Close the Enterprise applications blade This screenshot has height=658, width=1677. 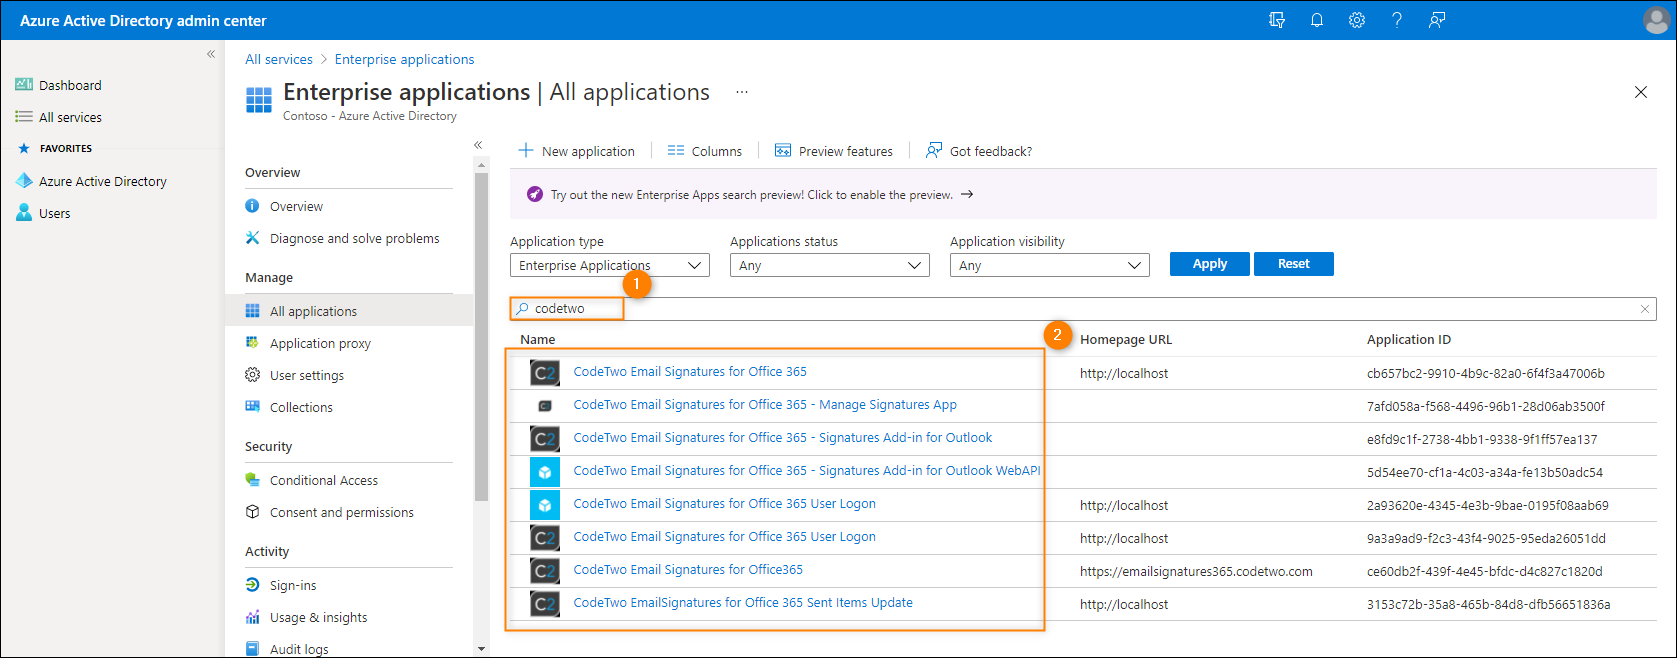[1641, 92]
